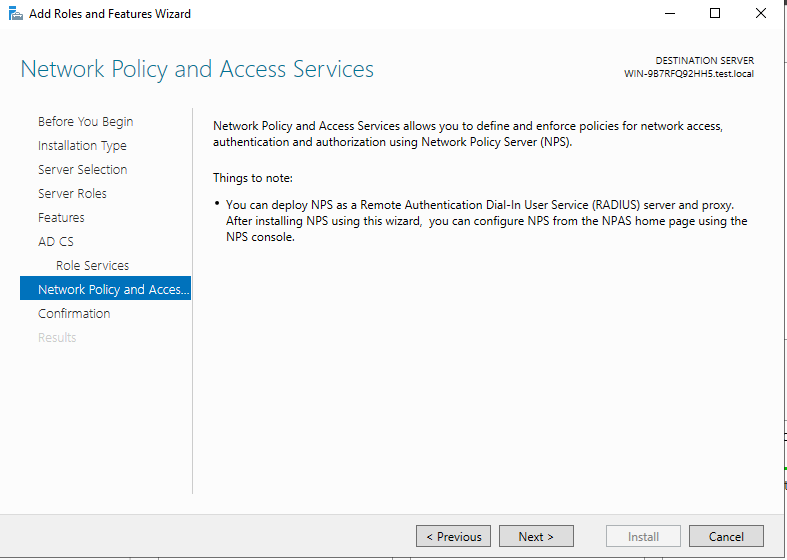Go to the Confirmation step
787x560 pixels.
click(74, 314)
